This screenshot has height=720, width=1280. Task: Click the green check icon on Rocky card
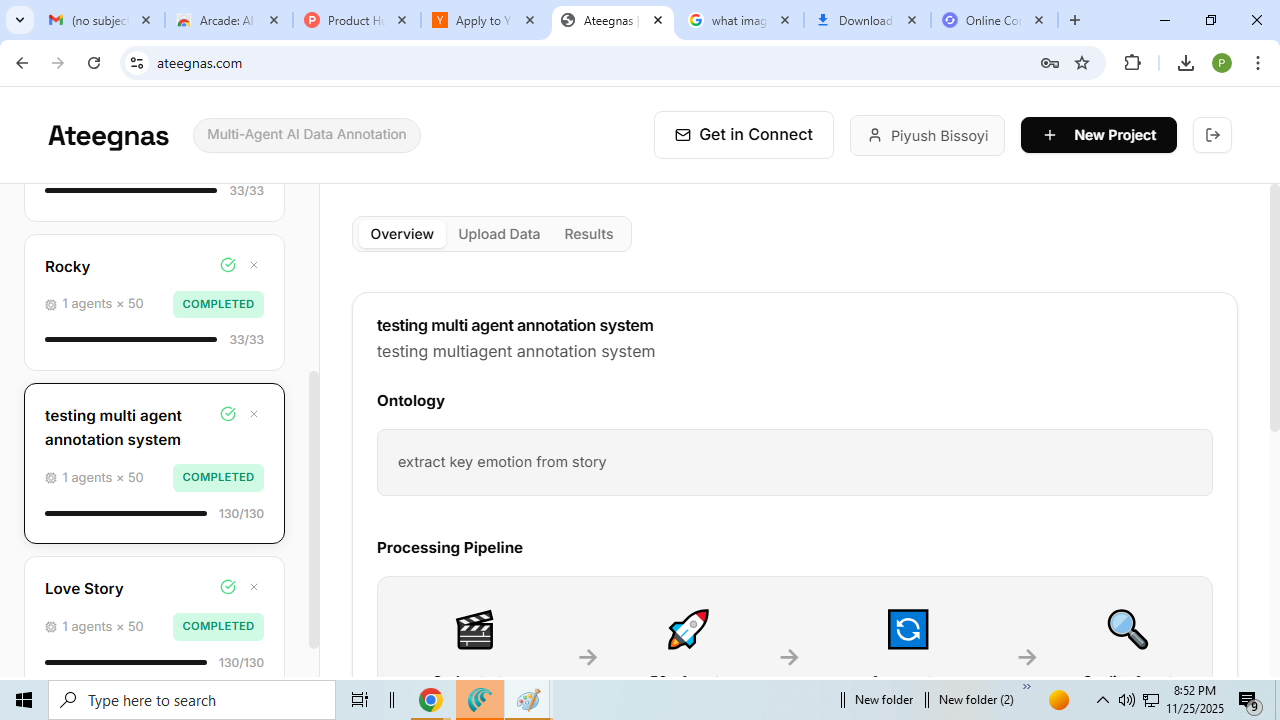[x=228, y=265]
